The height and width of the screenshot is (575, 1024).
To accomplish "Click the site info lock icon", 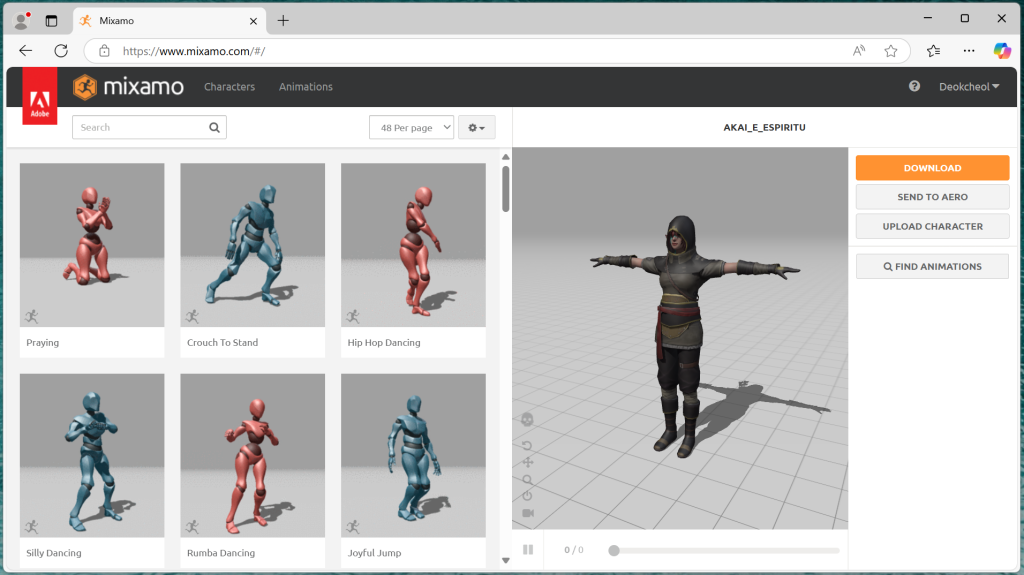I will (x=104, y=51).
